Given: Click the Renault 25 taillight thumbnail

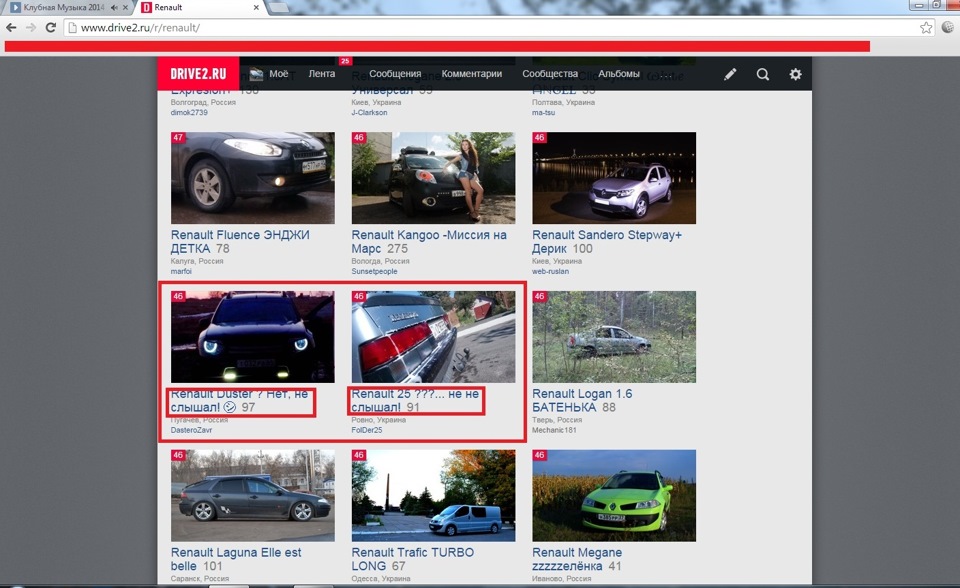Looking at the screenshot, I should (x=433, y=337).
